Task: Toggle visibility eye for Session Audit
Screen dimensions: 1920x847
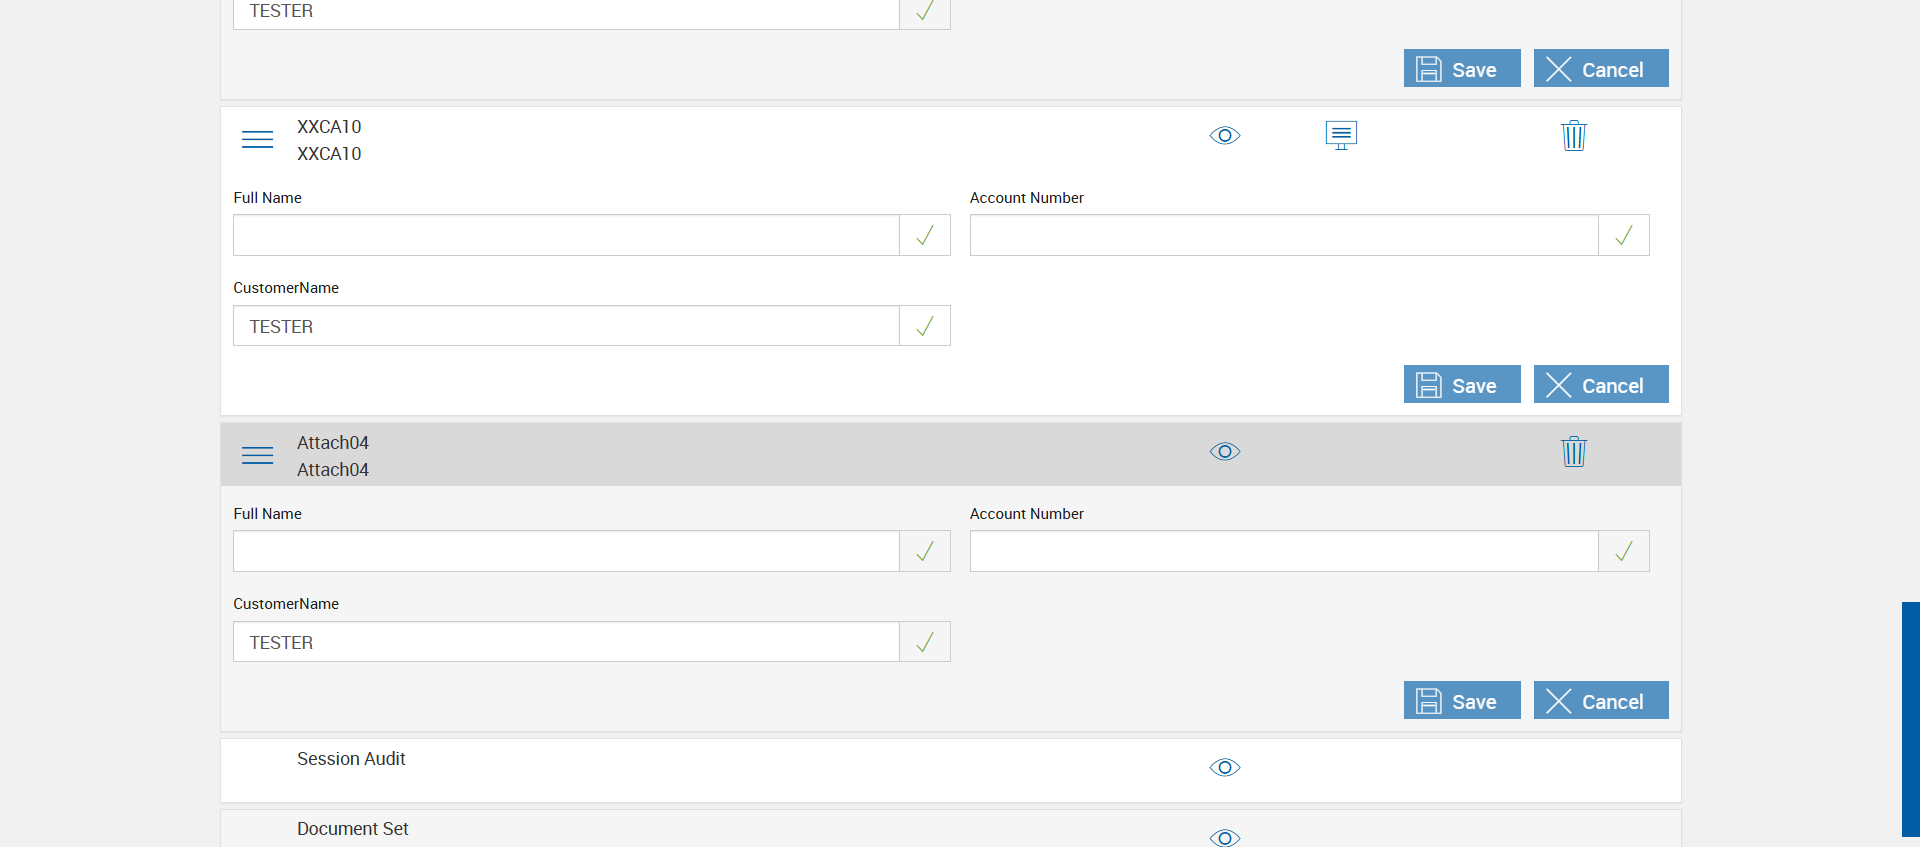Action: click(x=1225, y=767)
